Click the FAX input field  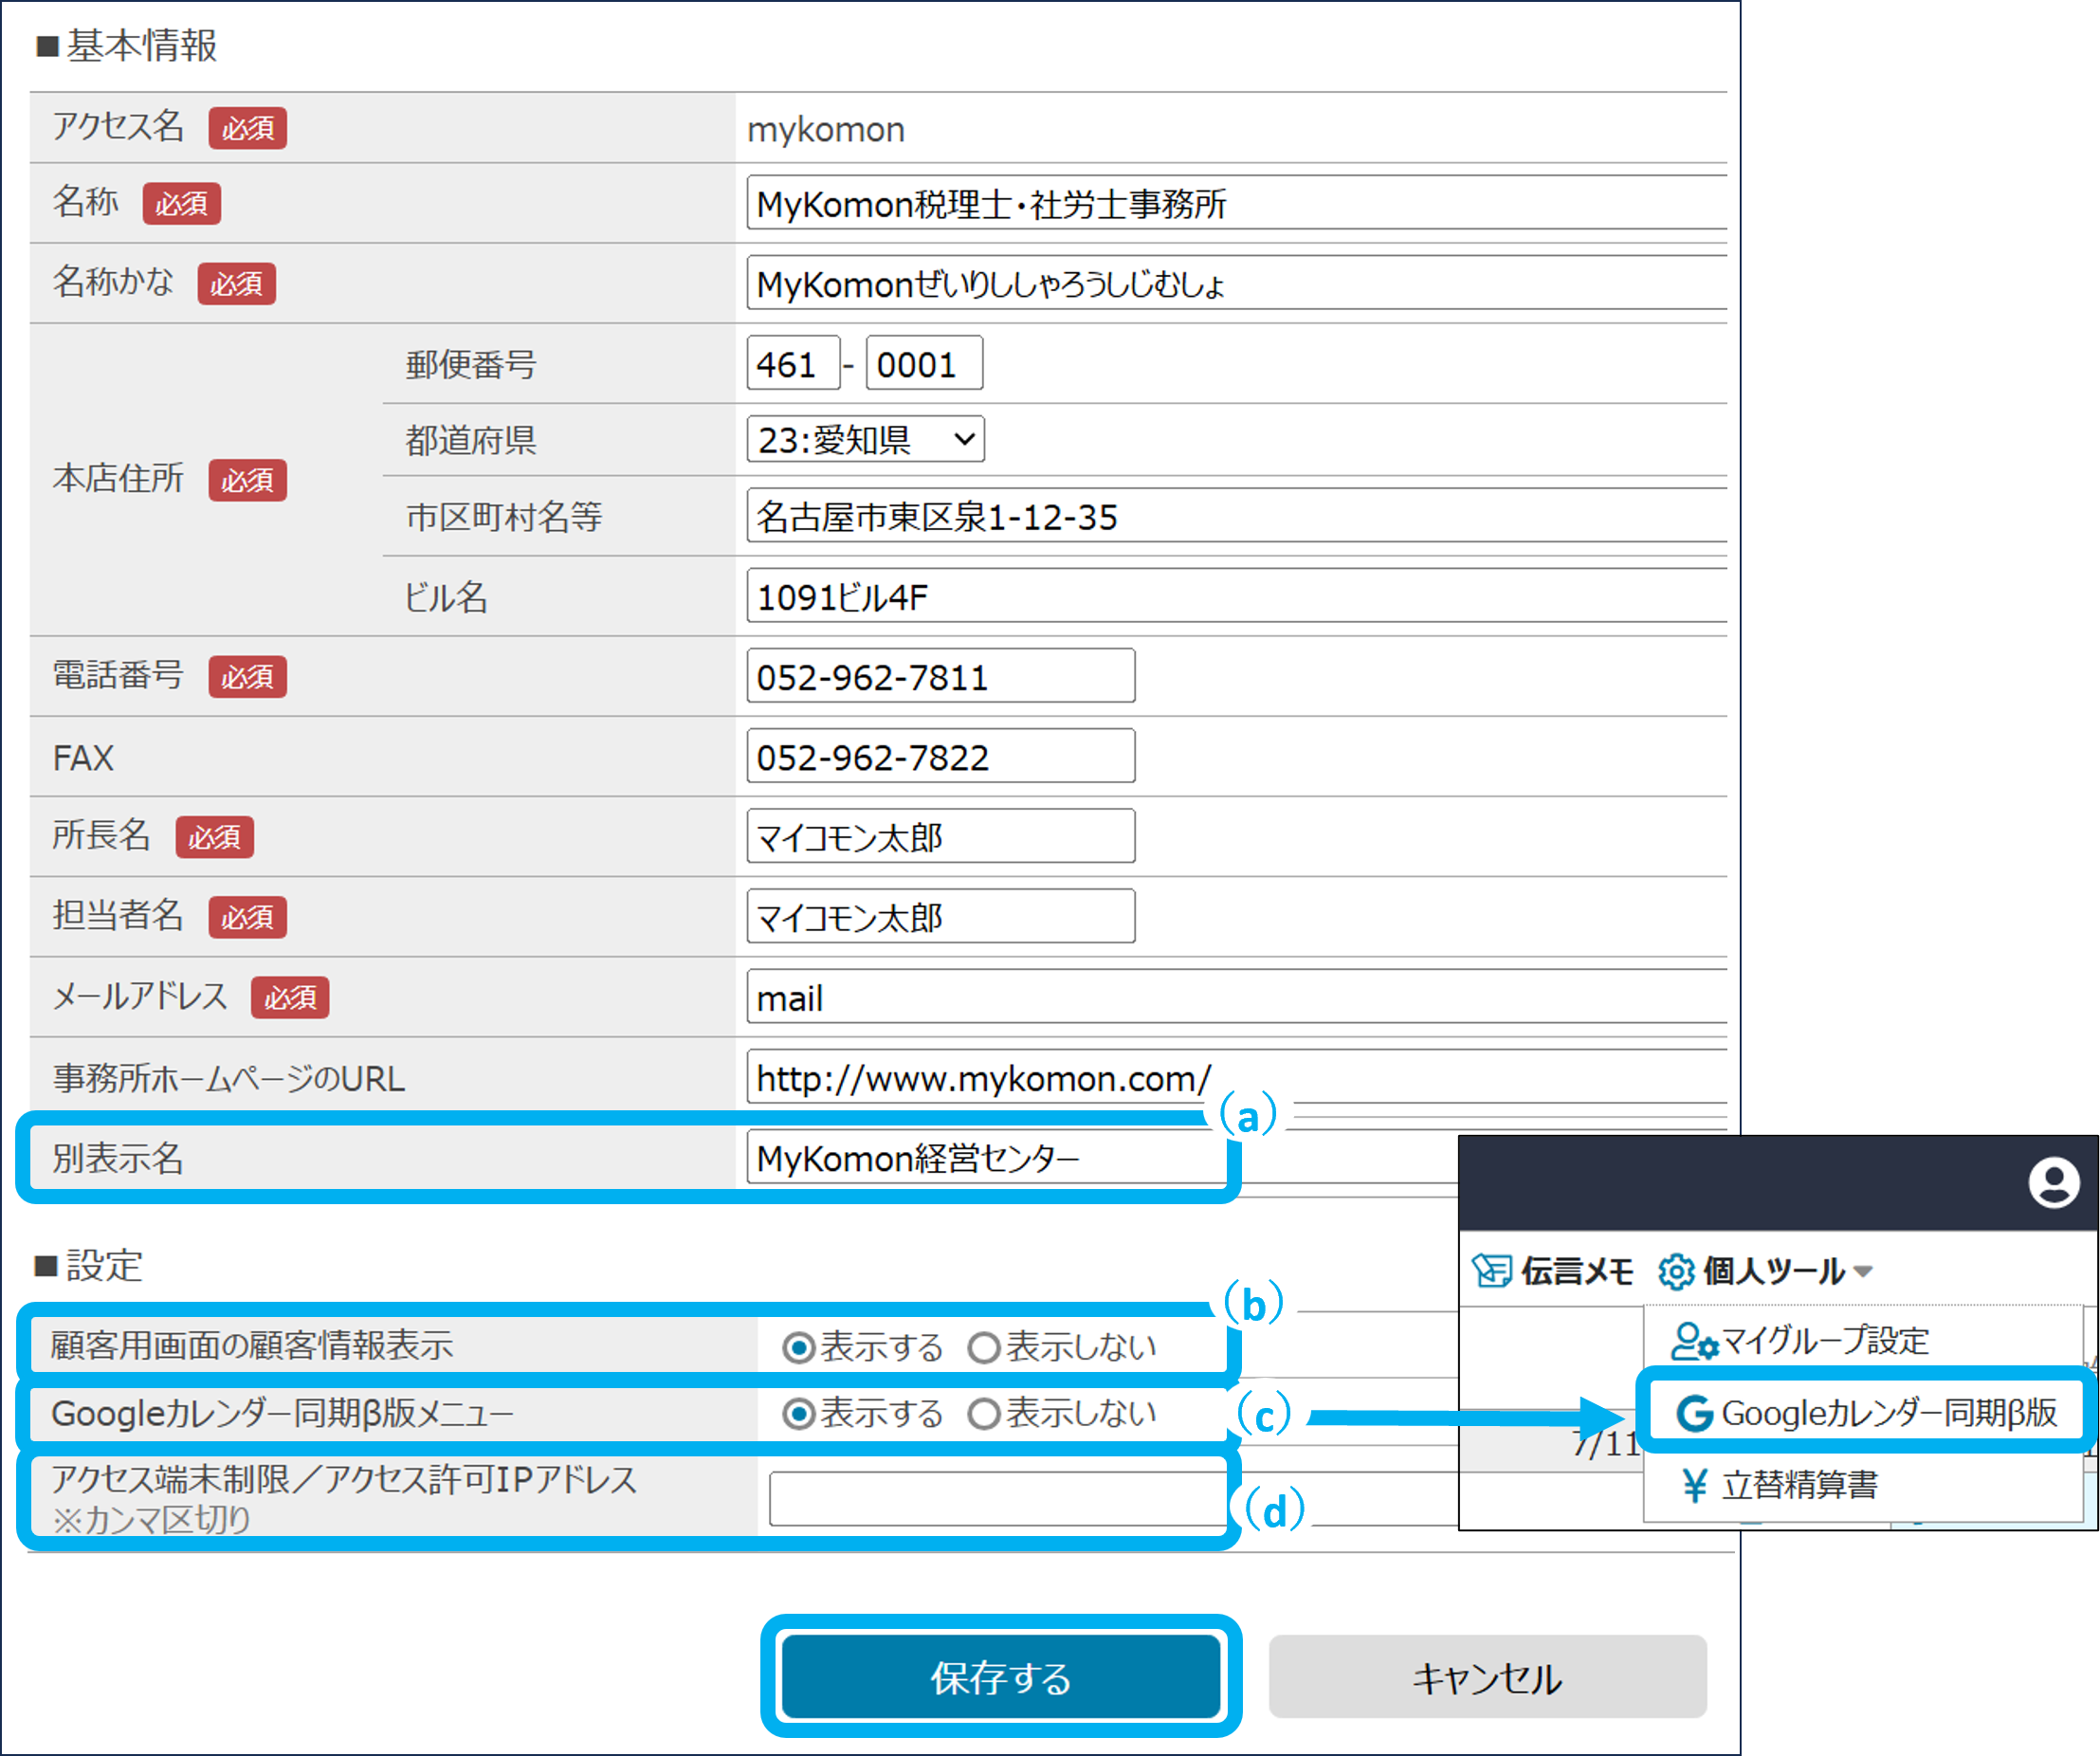[941, 756]
